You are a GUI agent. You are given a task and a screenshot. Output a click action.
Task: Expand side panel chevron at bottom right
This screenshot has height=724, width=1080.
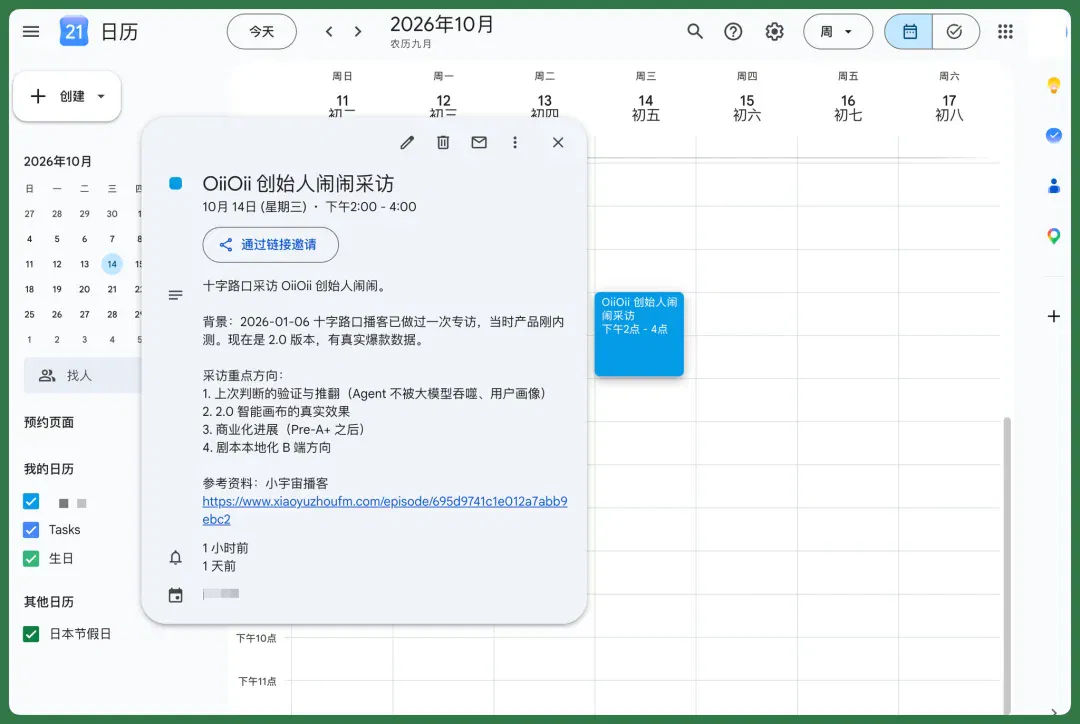coord(1053,712)
